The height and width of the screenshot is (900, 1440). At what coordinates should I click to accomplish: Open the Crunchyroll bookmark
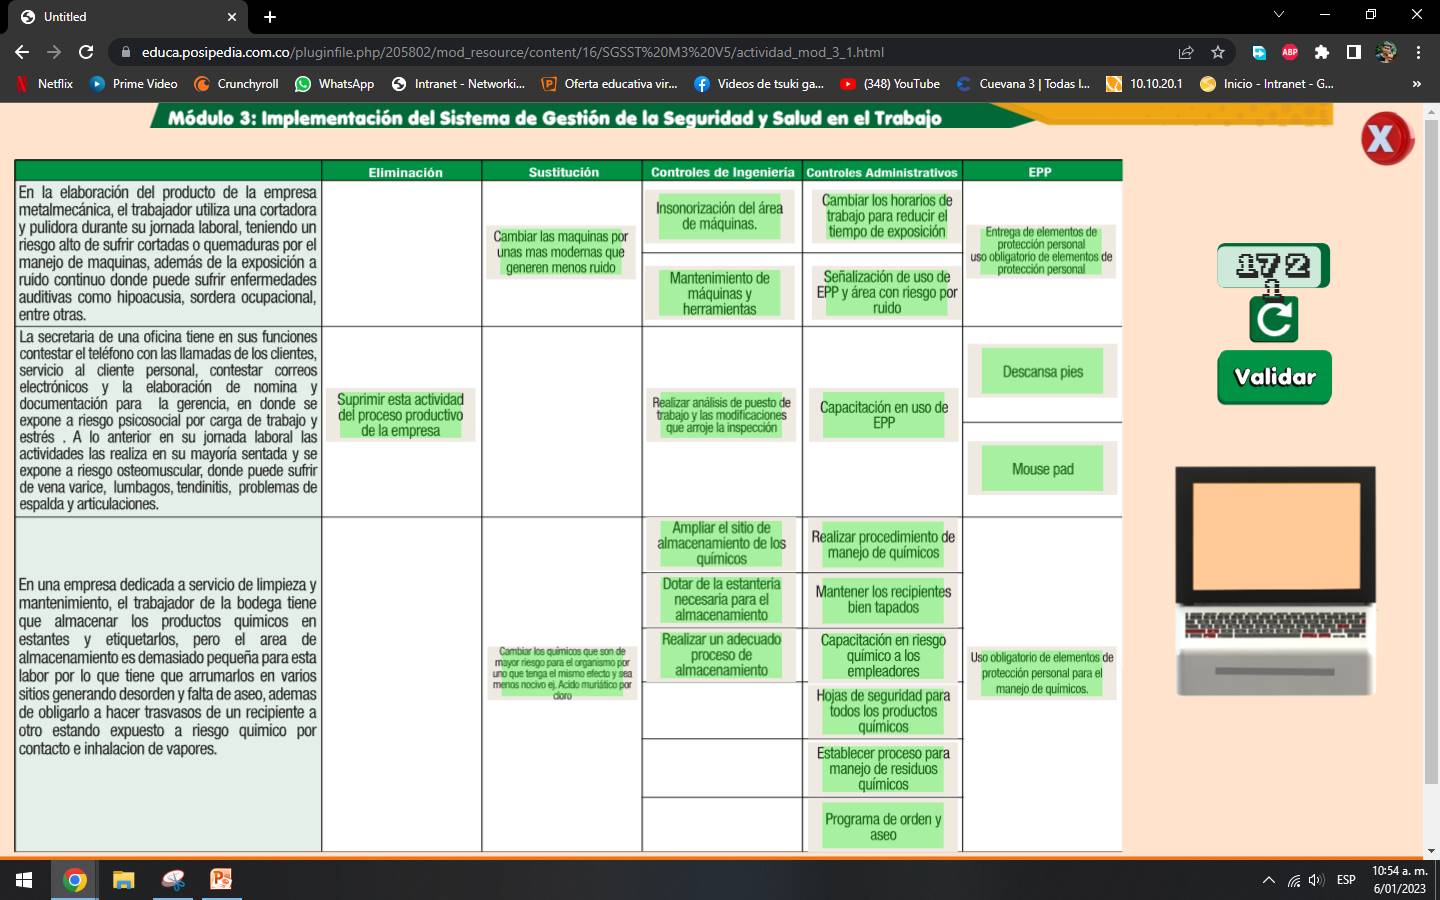(x=236, y=84)
